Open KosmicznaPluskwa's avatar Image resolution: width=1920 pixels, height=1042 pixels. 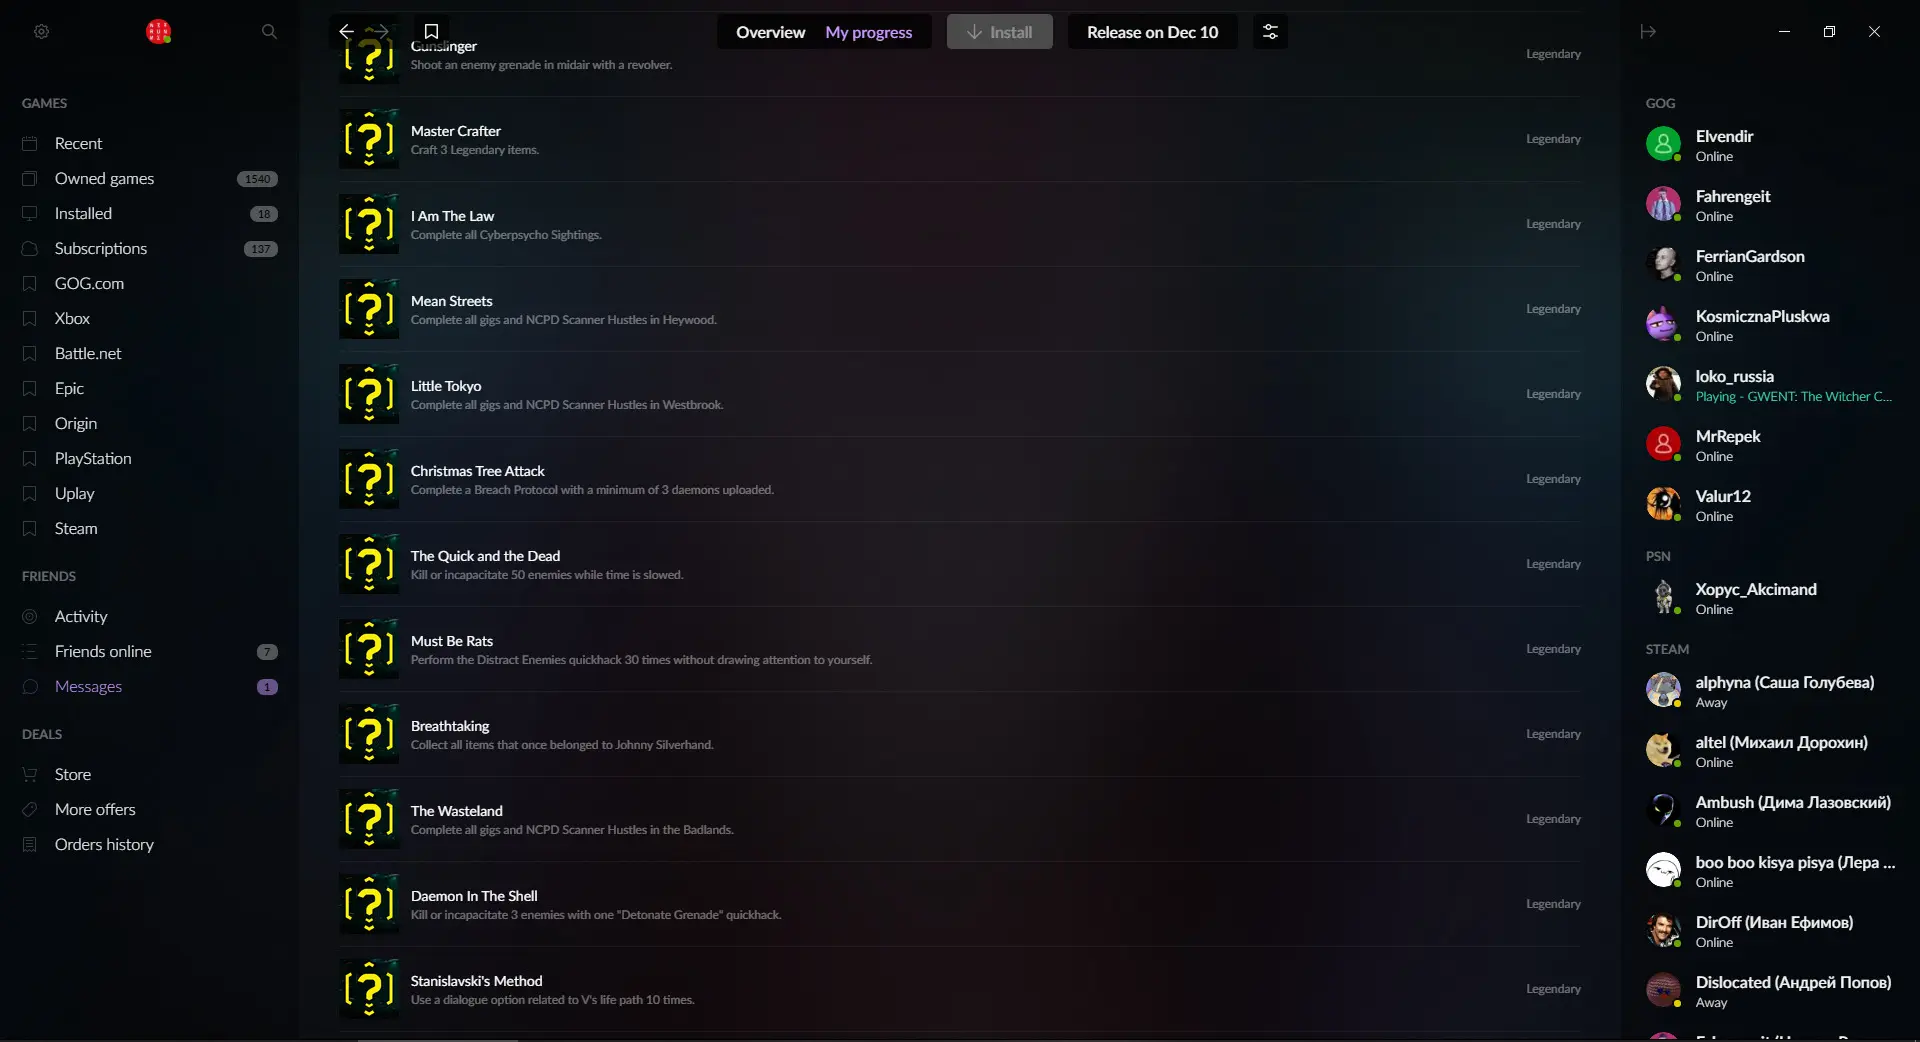[x=1664, y=324]
